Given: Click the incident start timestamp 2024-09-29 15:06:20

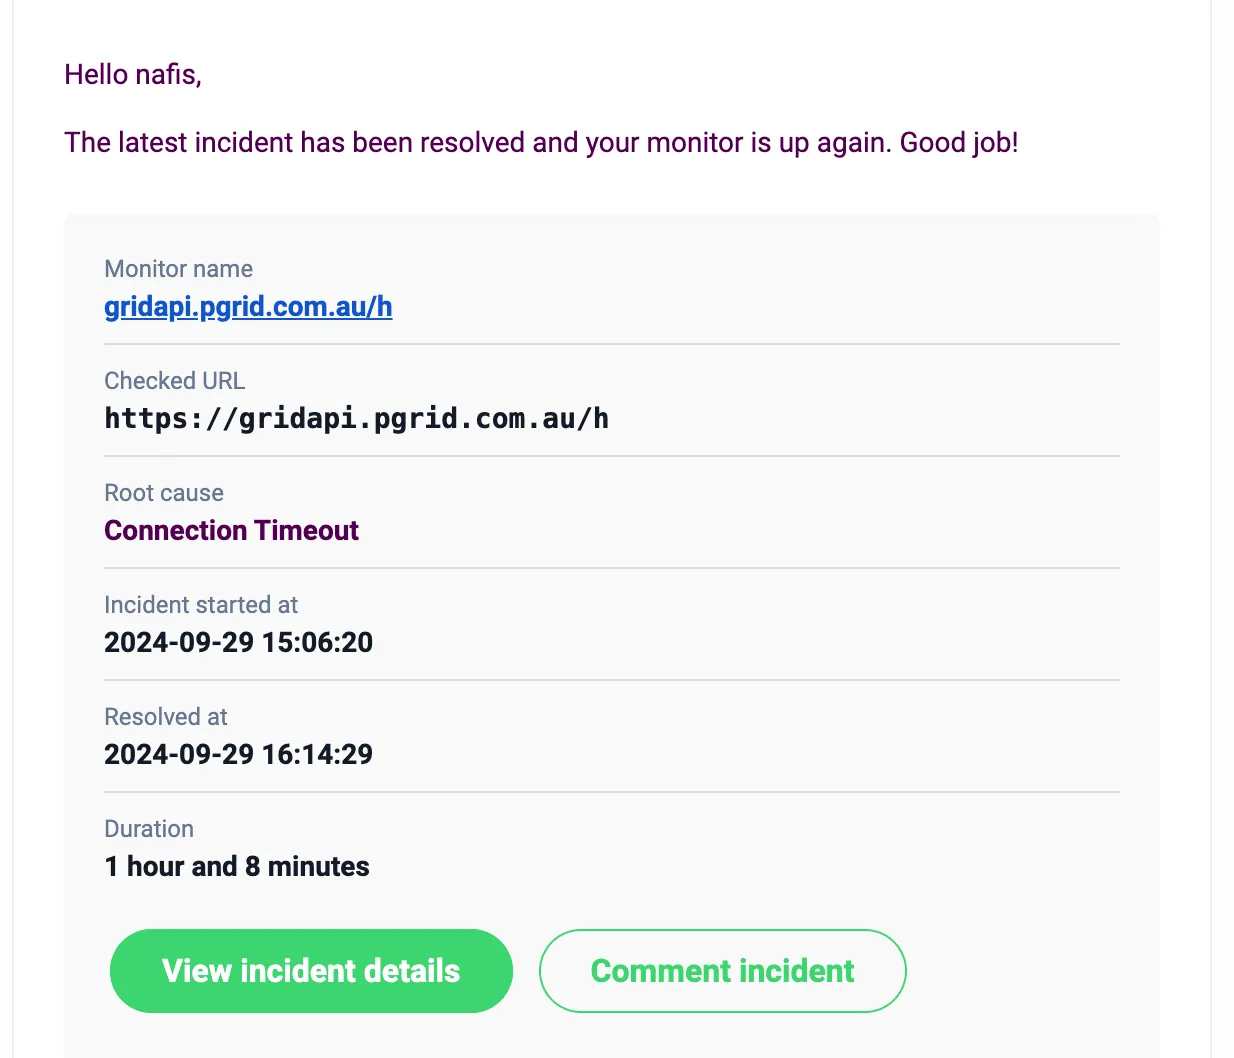Looking at the screenshot, I should (x=238, y=643).
